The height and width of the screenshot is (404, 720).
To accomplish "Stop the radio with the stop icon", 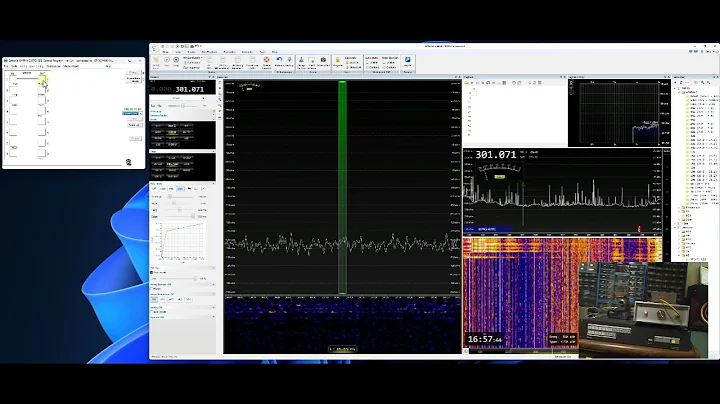I will (x=176, y=60).
